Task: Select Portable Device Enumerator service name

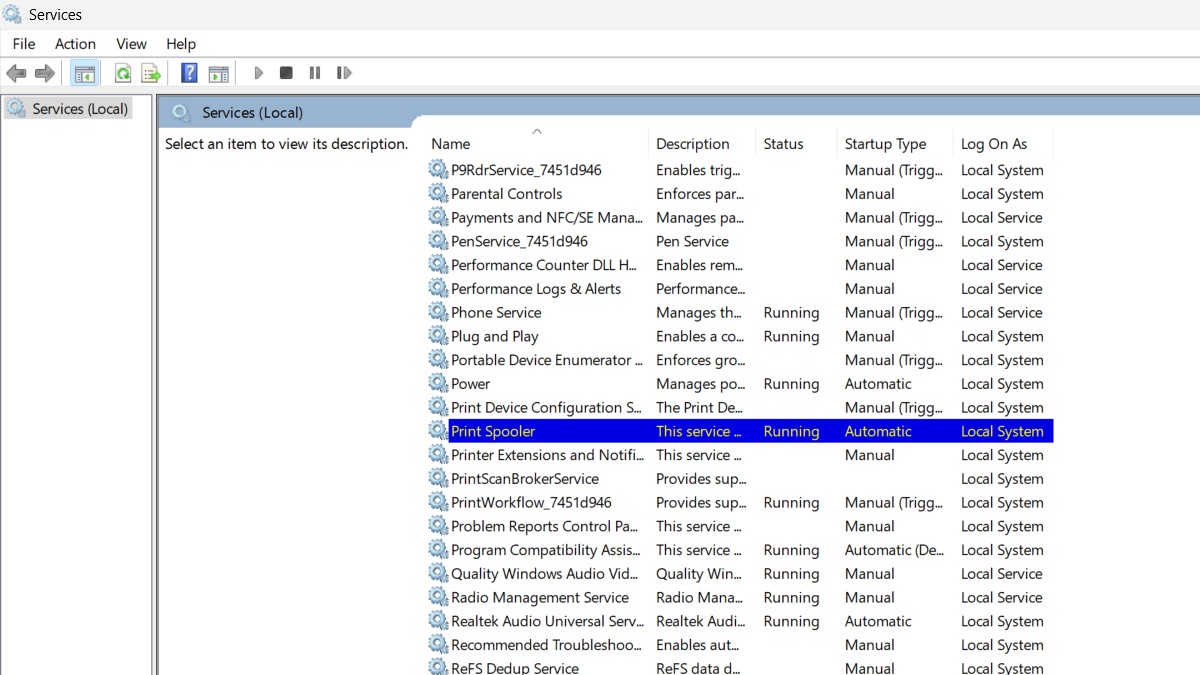Action: point(547,360)
